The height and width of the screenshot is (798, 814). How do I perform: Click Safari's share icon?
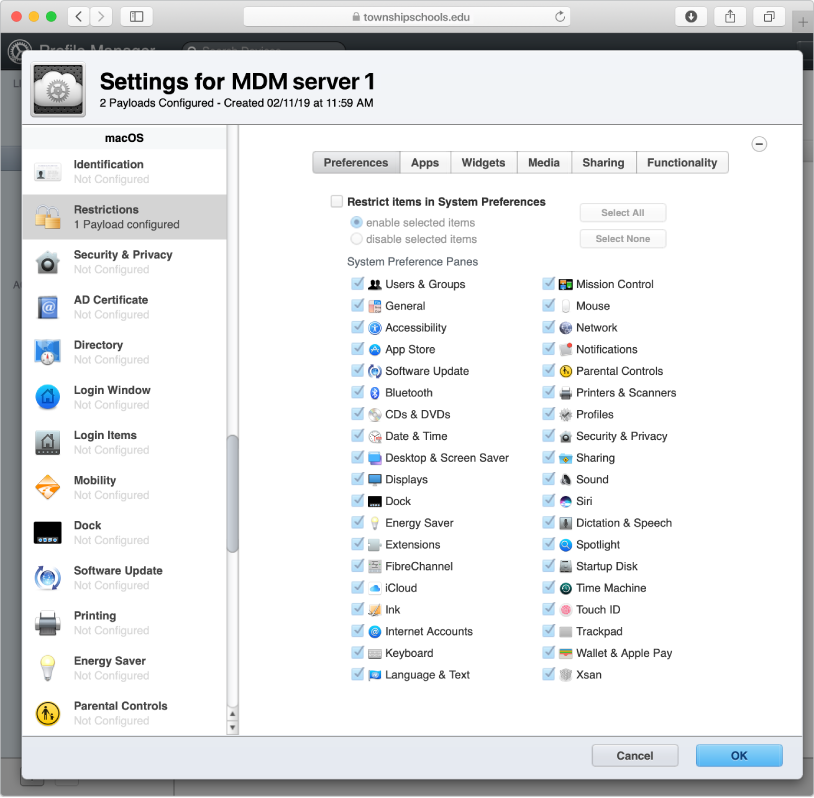coord(730,17)
